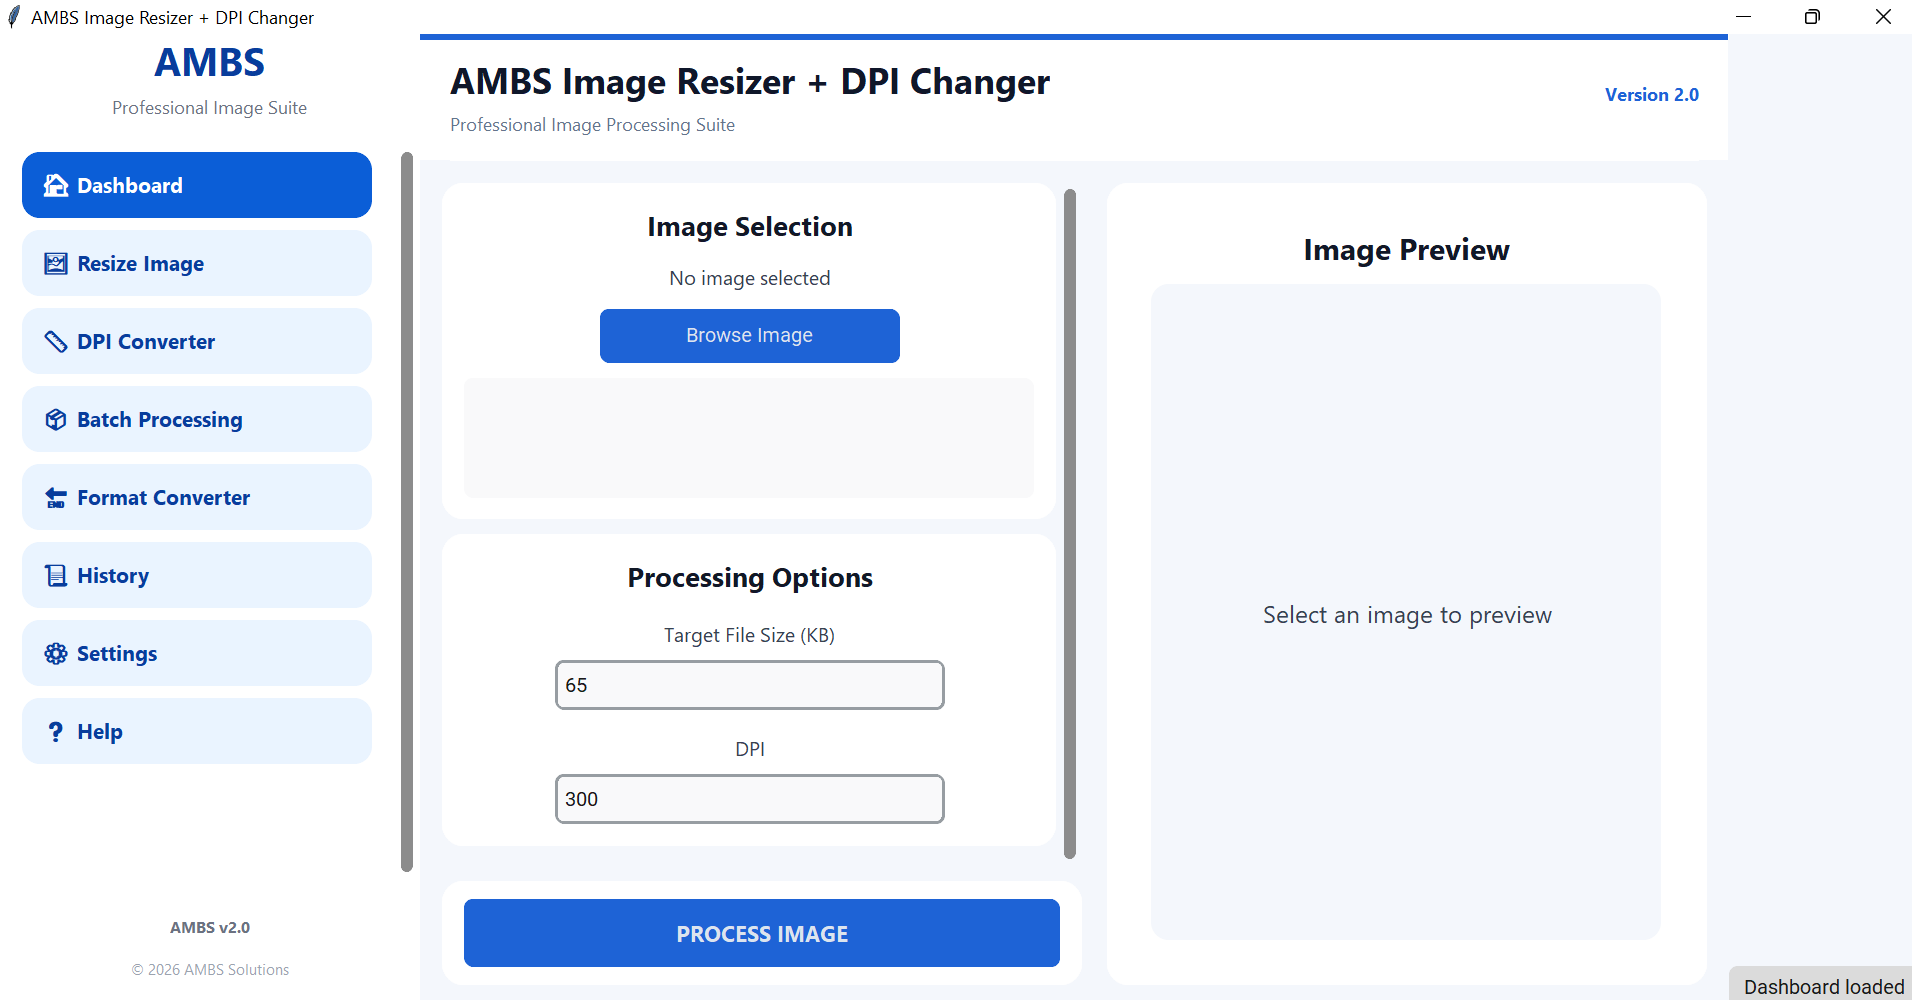
Task: Click the image preview placeholder area
Action: (1406, 612)
